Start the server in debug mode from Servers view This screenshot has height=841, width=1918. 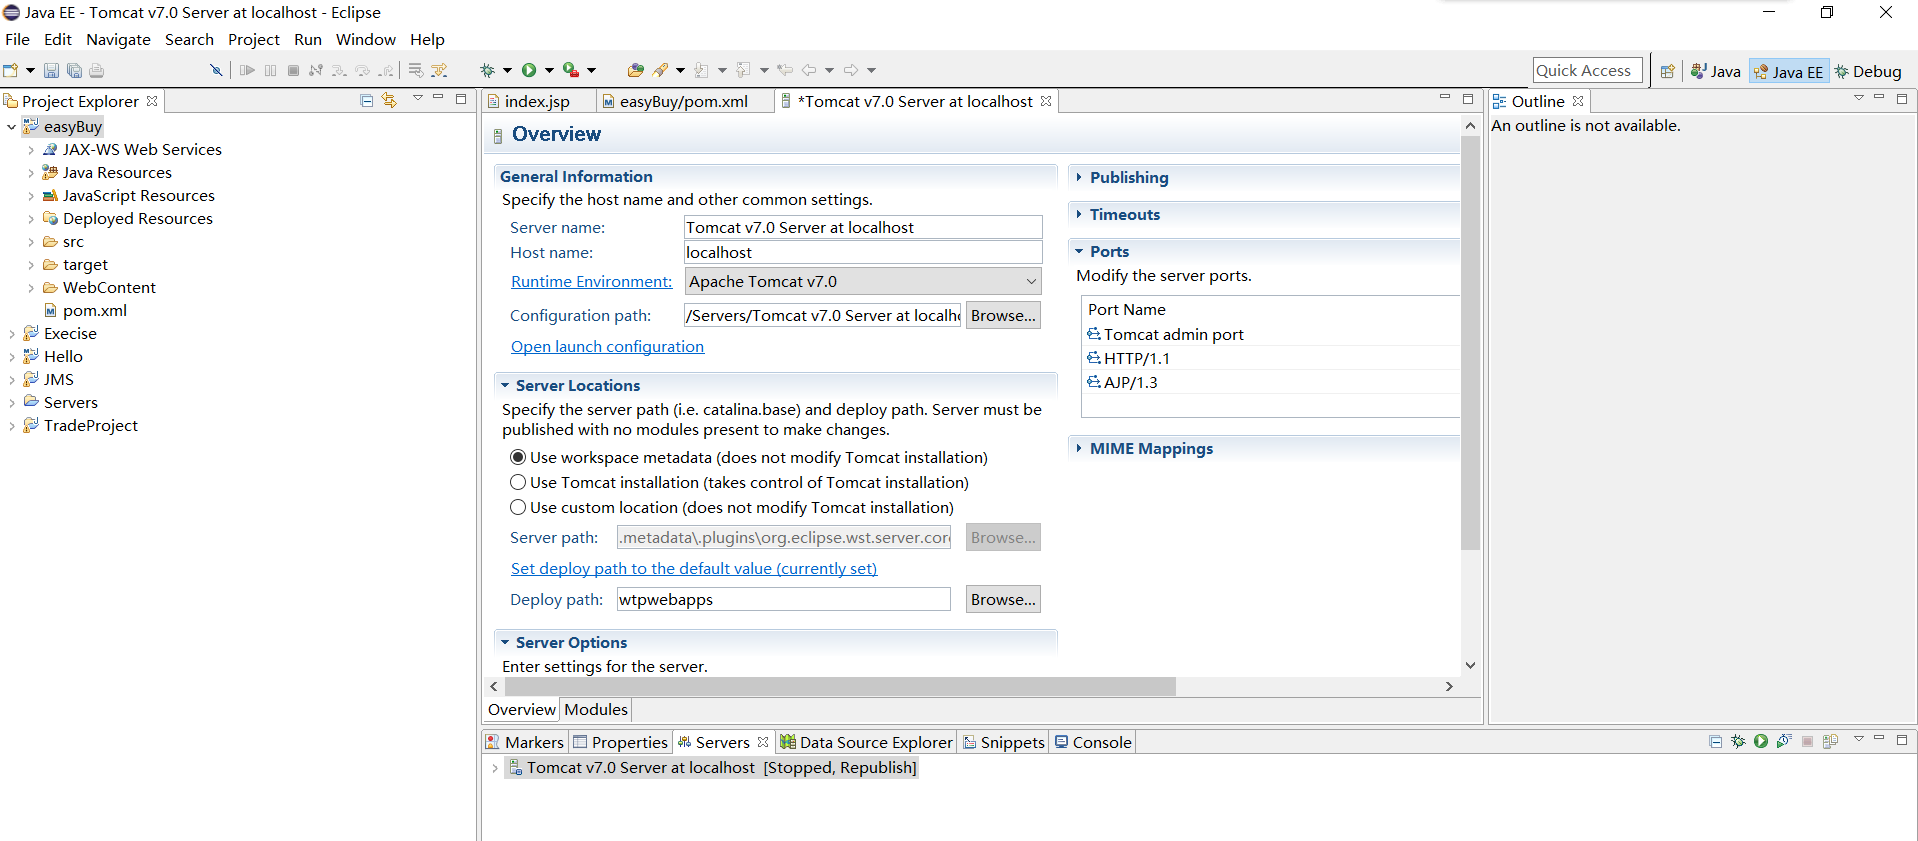pyautogui.click(x=1738, y=741)
